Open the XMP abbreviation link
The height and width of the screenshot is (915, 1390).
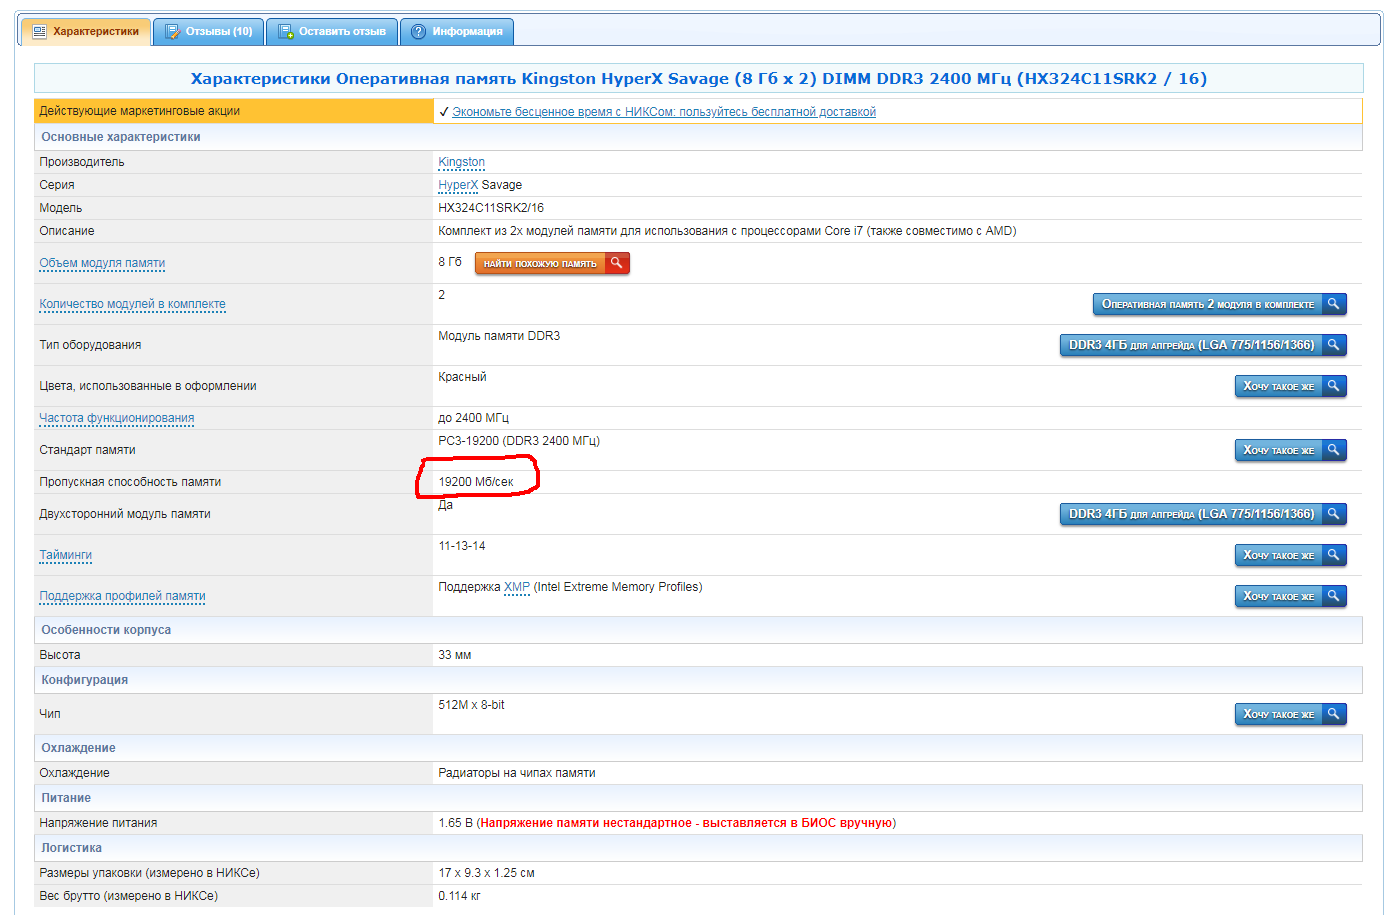[x=517, y=587]
